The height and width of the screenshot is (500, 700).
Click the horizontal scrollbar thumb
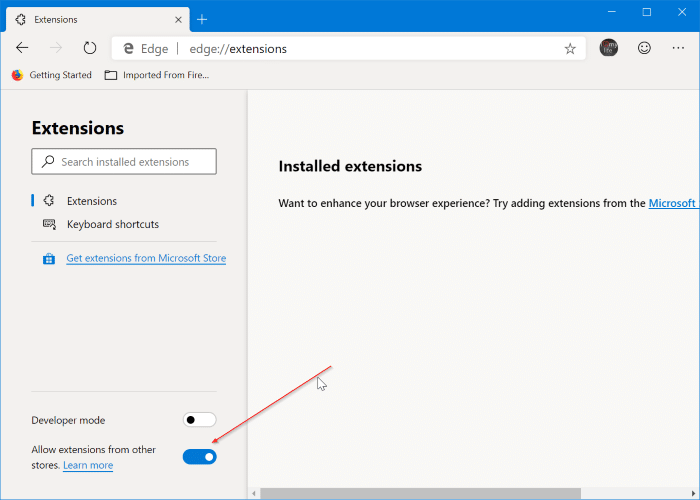coord(421,493)
